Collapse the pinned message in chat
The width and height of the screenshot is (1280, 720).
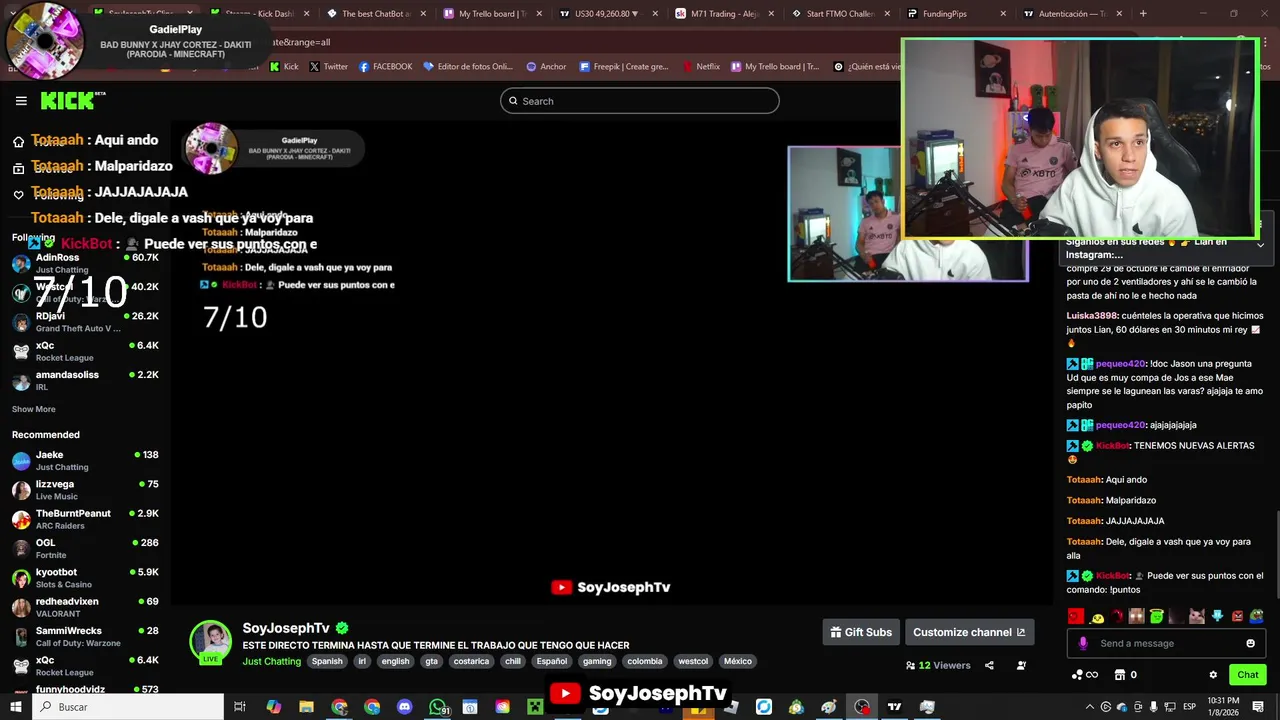click(x=1260, y=244)
